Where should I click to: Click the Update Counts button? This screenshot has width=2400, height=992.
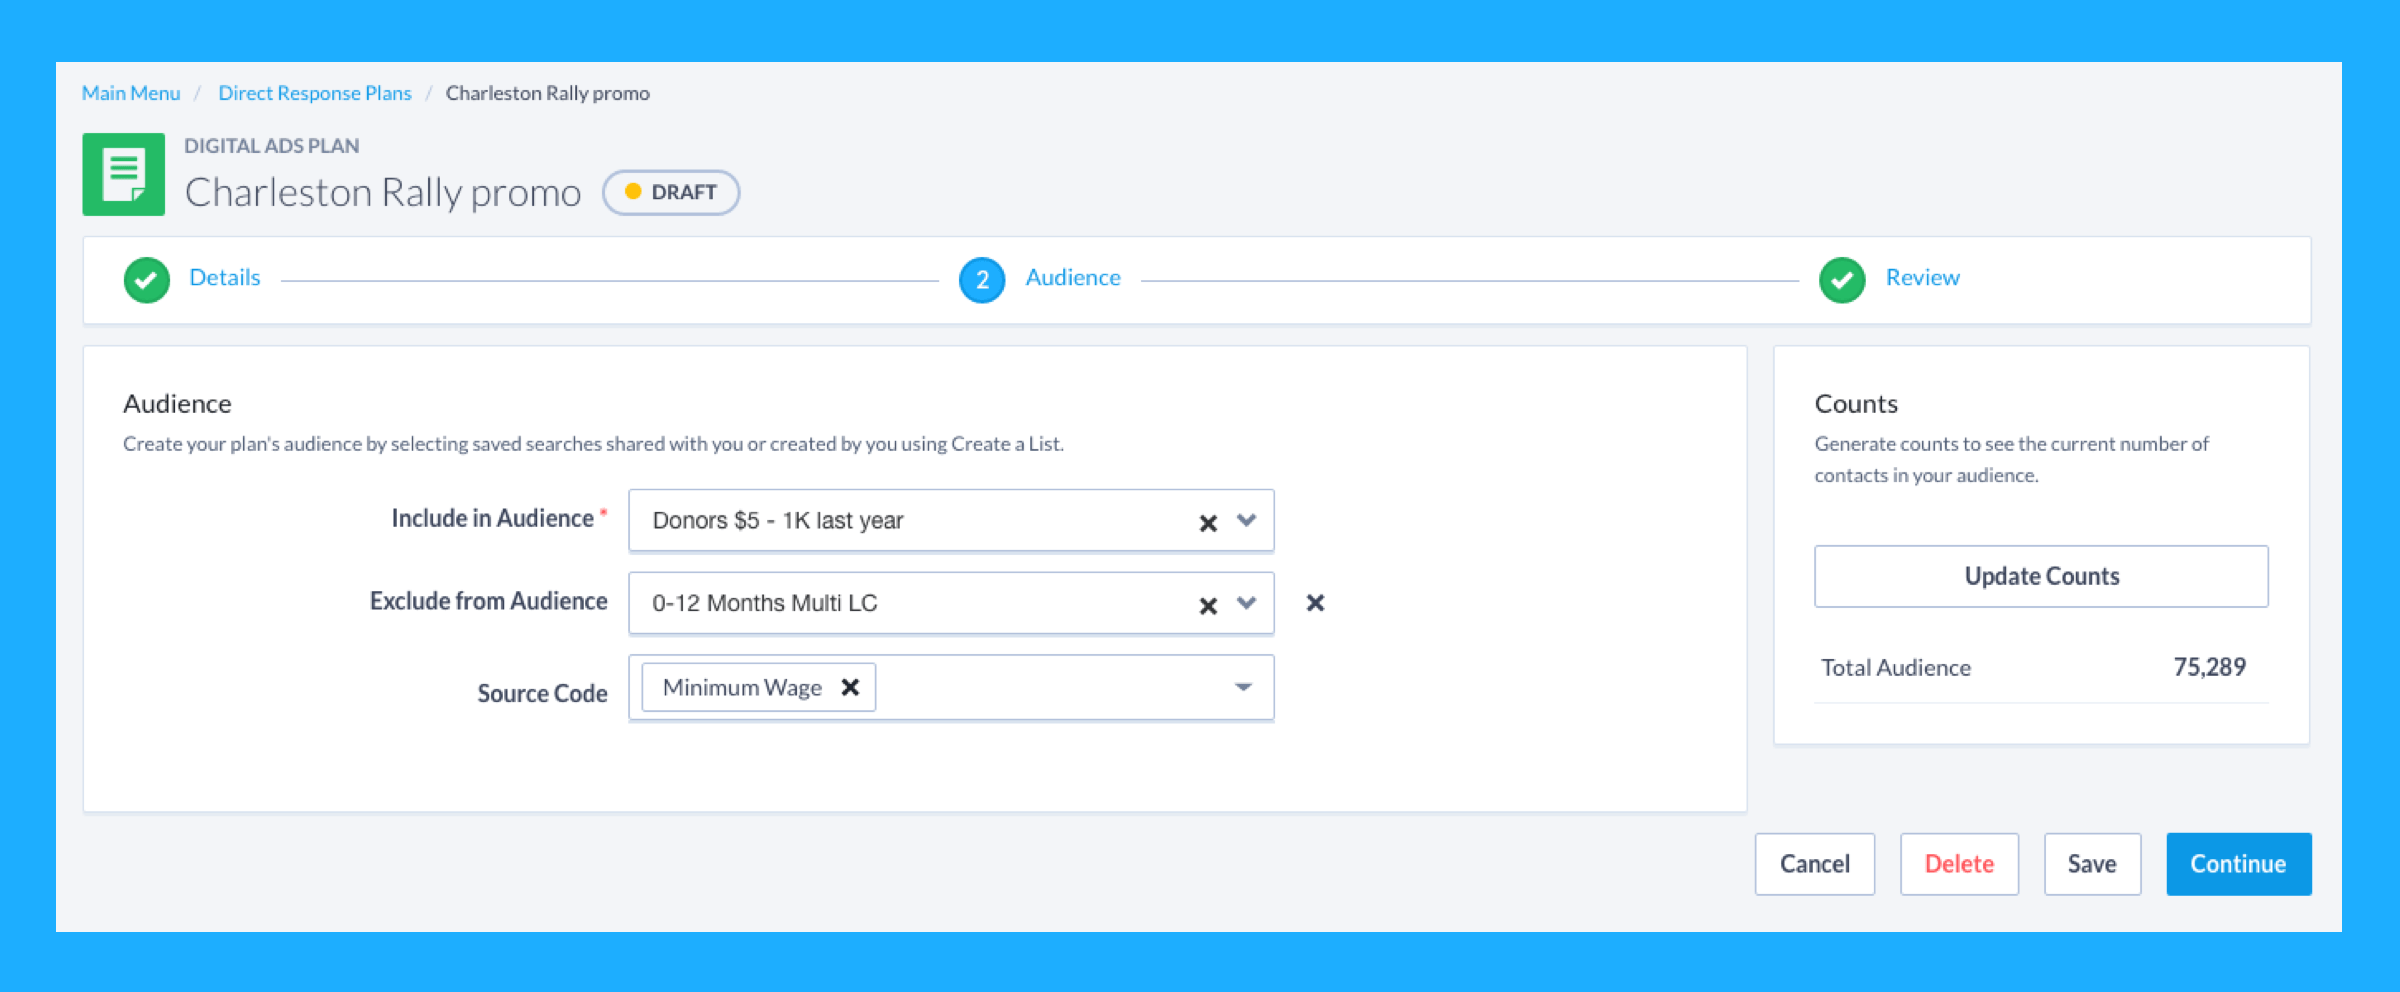(x=2041, y=576)
